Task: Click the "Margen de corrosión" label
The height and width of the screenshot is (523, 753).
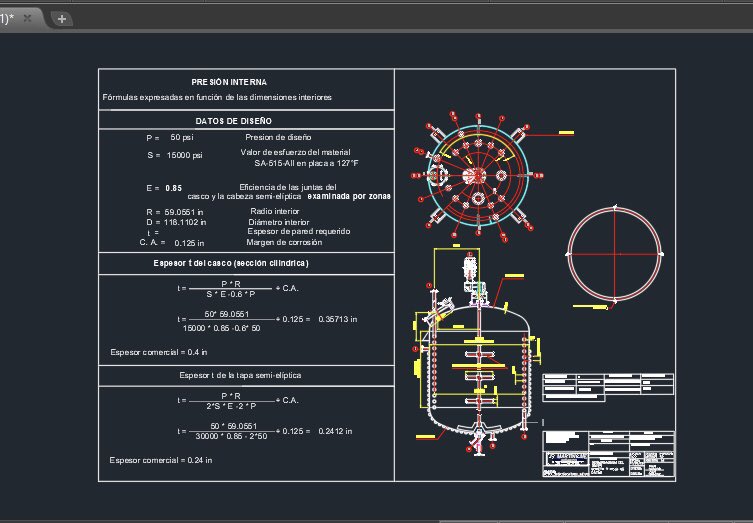Action: click(x=284, y=243)
